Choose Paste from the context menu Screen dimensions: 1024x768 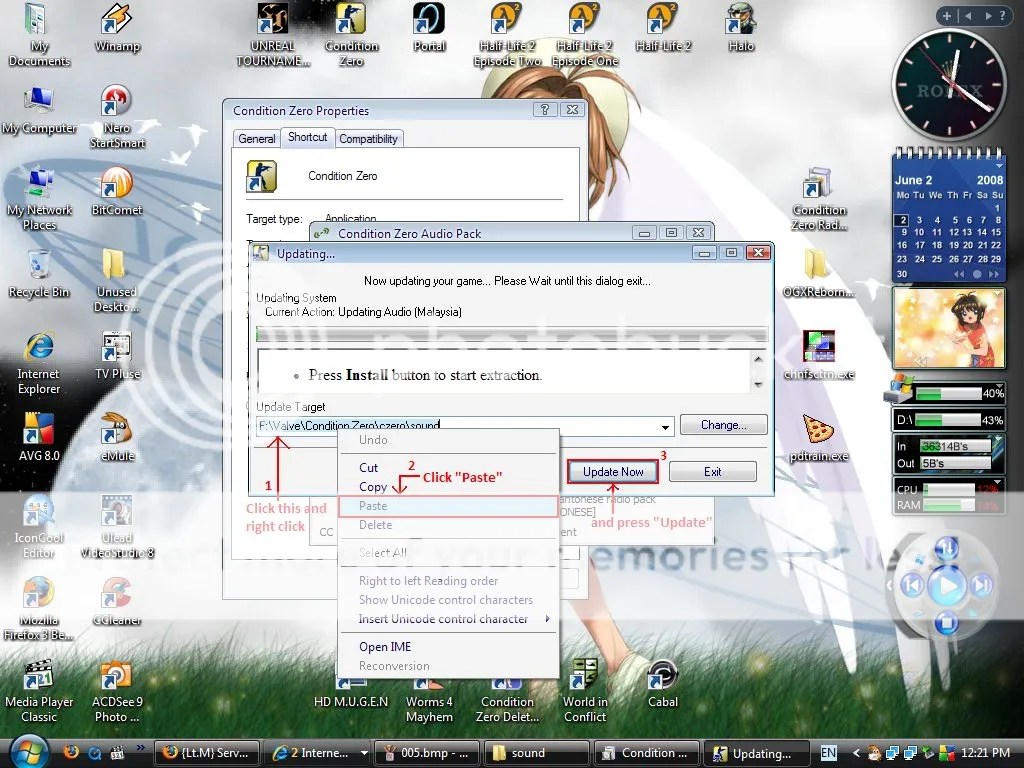pos(448,506)
